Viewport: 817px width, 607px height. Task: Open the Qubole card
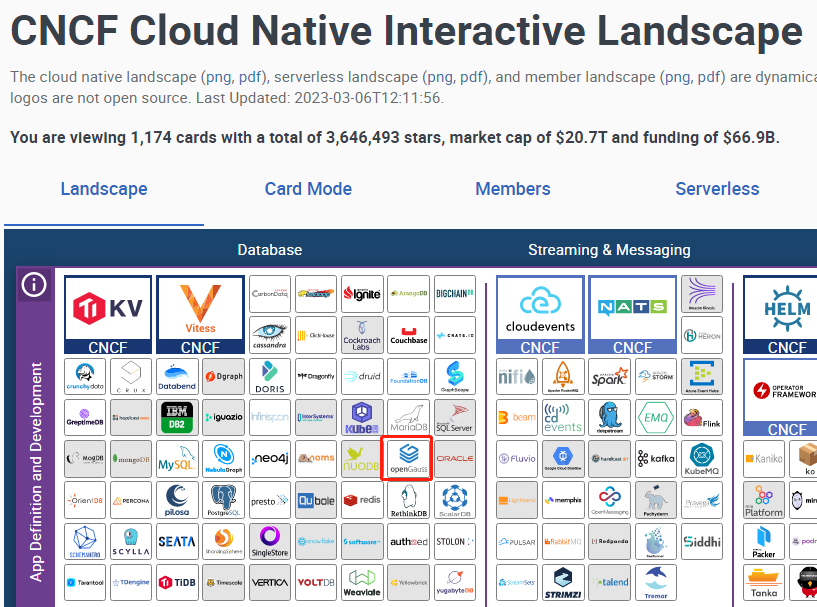point(316,500)
